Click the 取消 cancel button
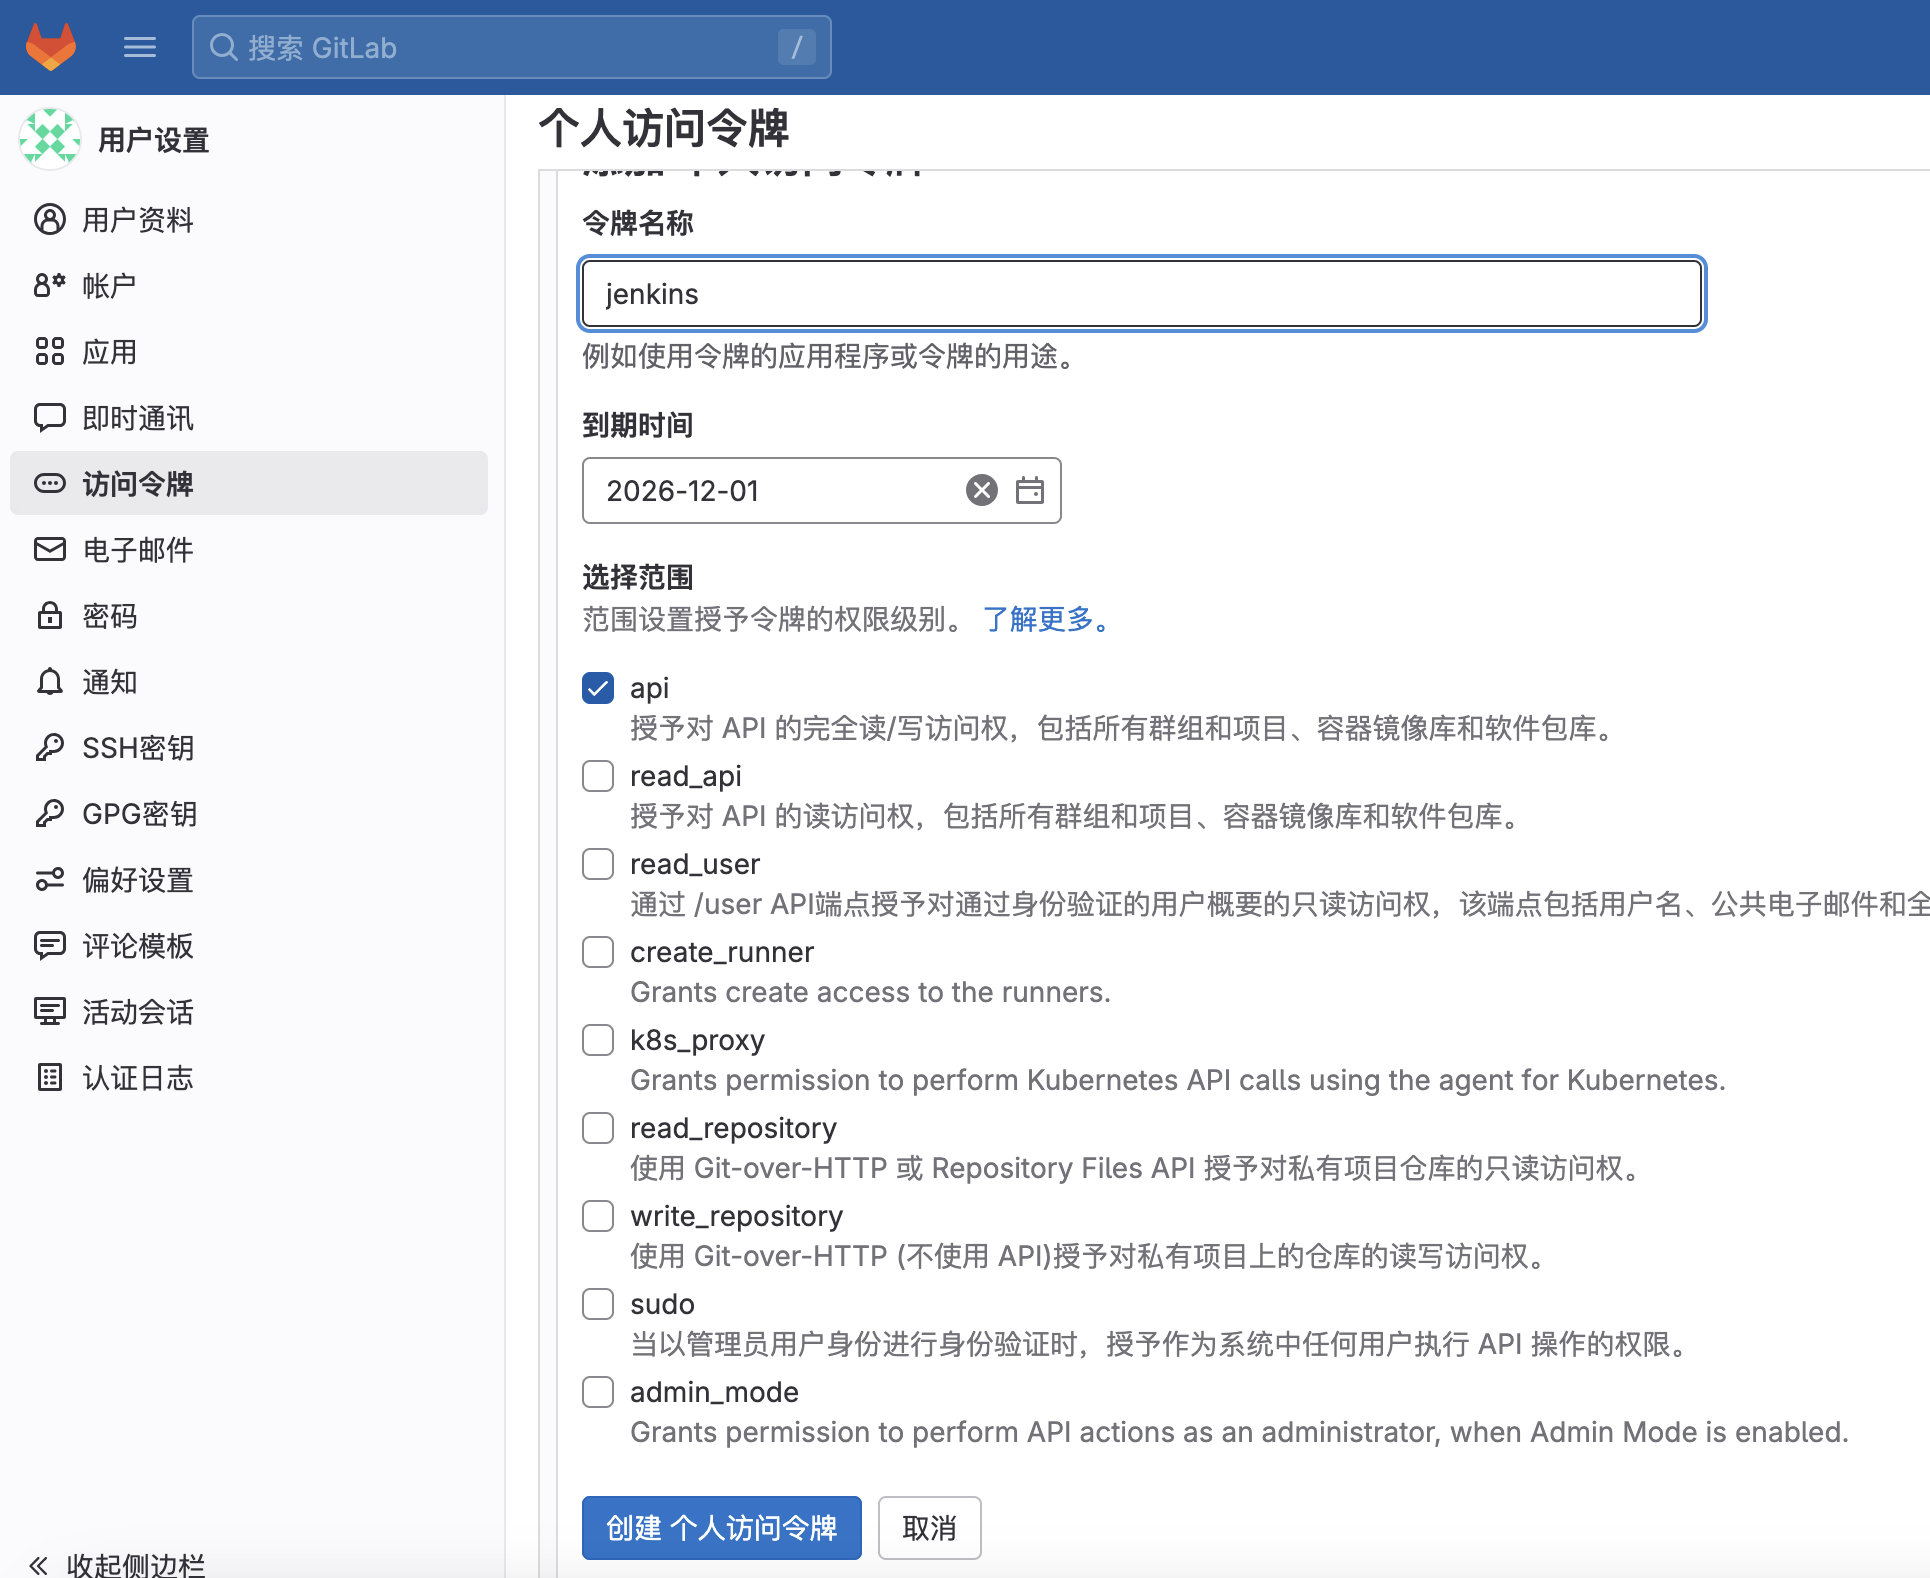 [x=929, y=1528]
